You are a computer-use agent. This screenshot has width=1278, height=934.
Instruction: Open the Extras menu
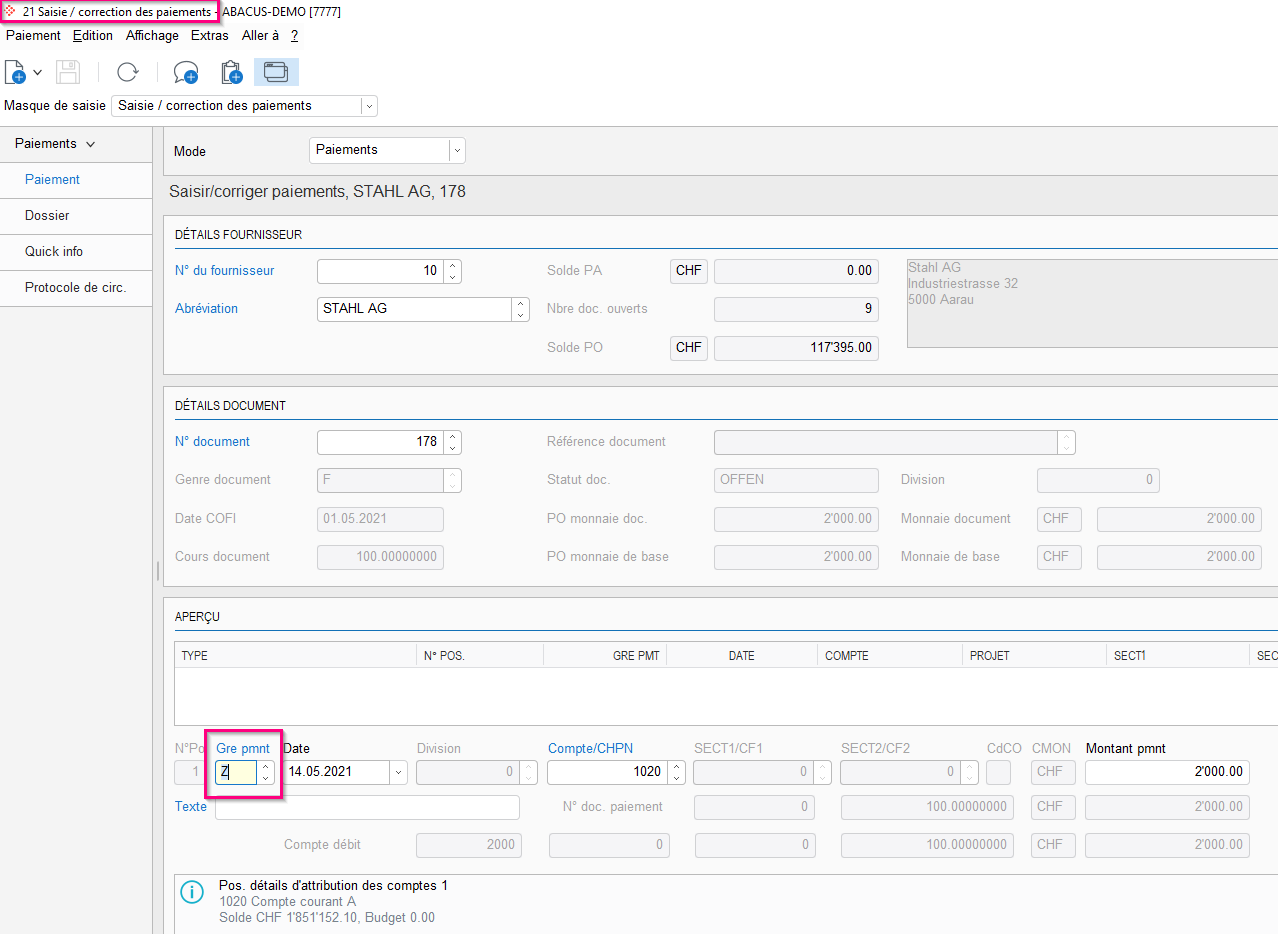[x=210, y=35]
